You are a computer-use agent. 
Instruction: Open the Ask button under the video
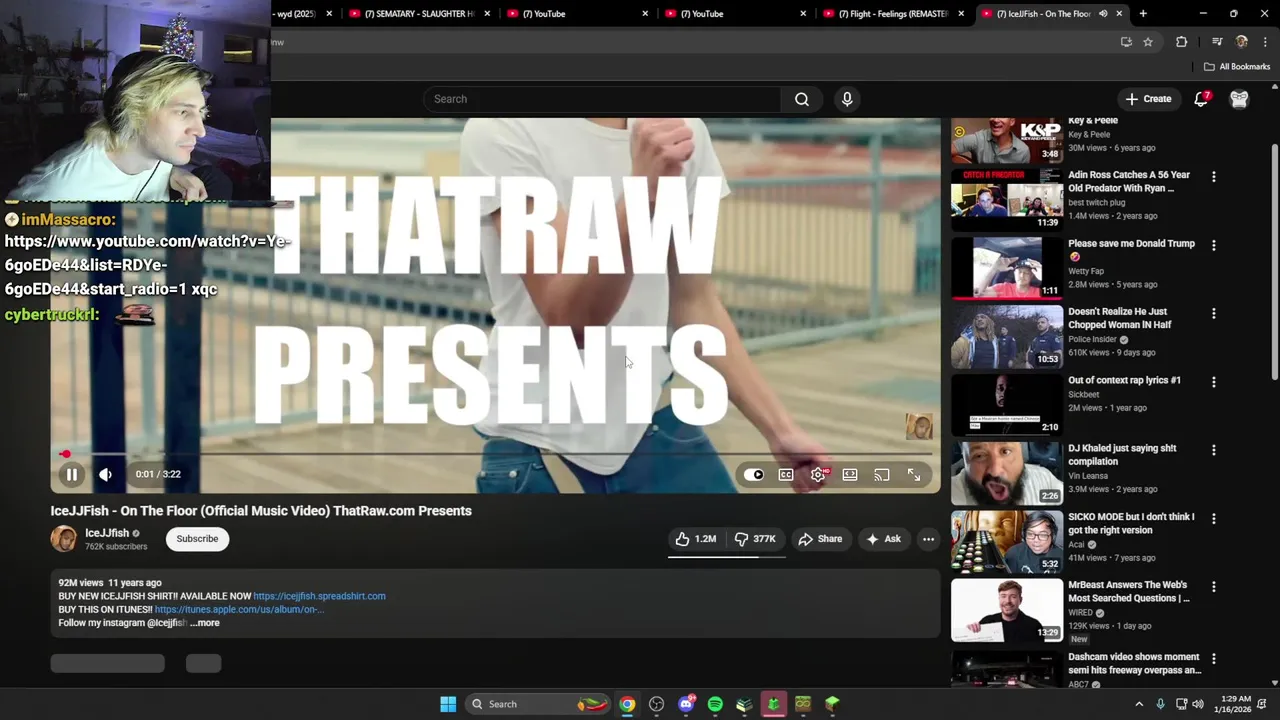click(x=883, y=539)
